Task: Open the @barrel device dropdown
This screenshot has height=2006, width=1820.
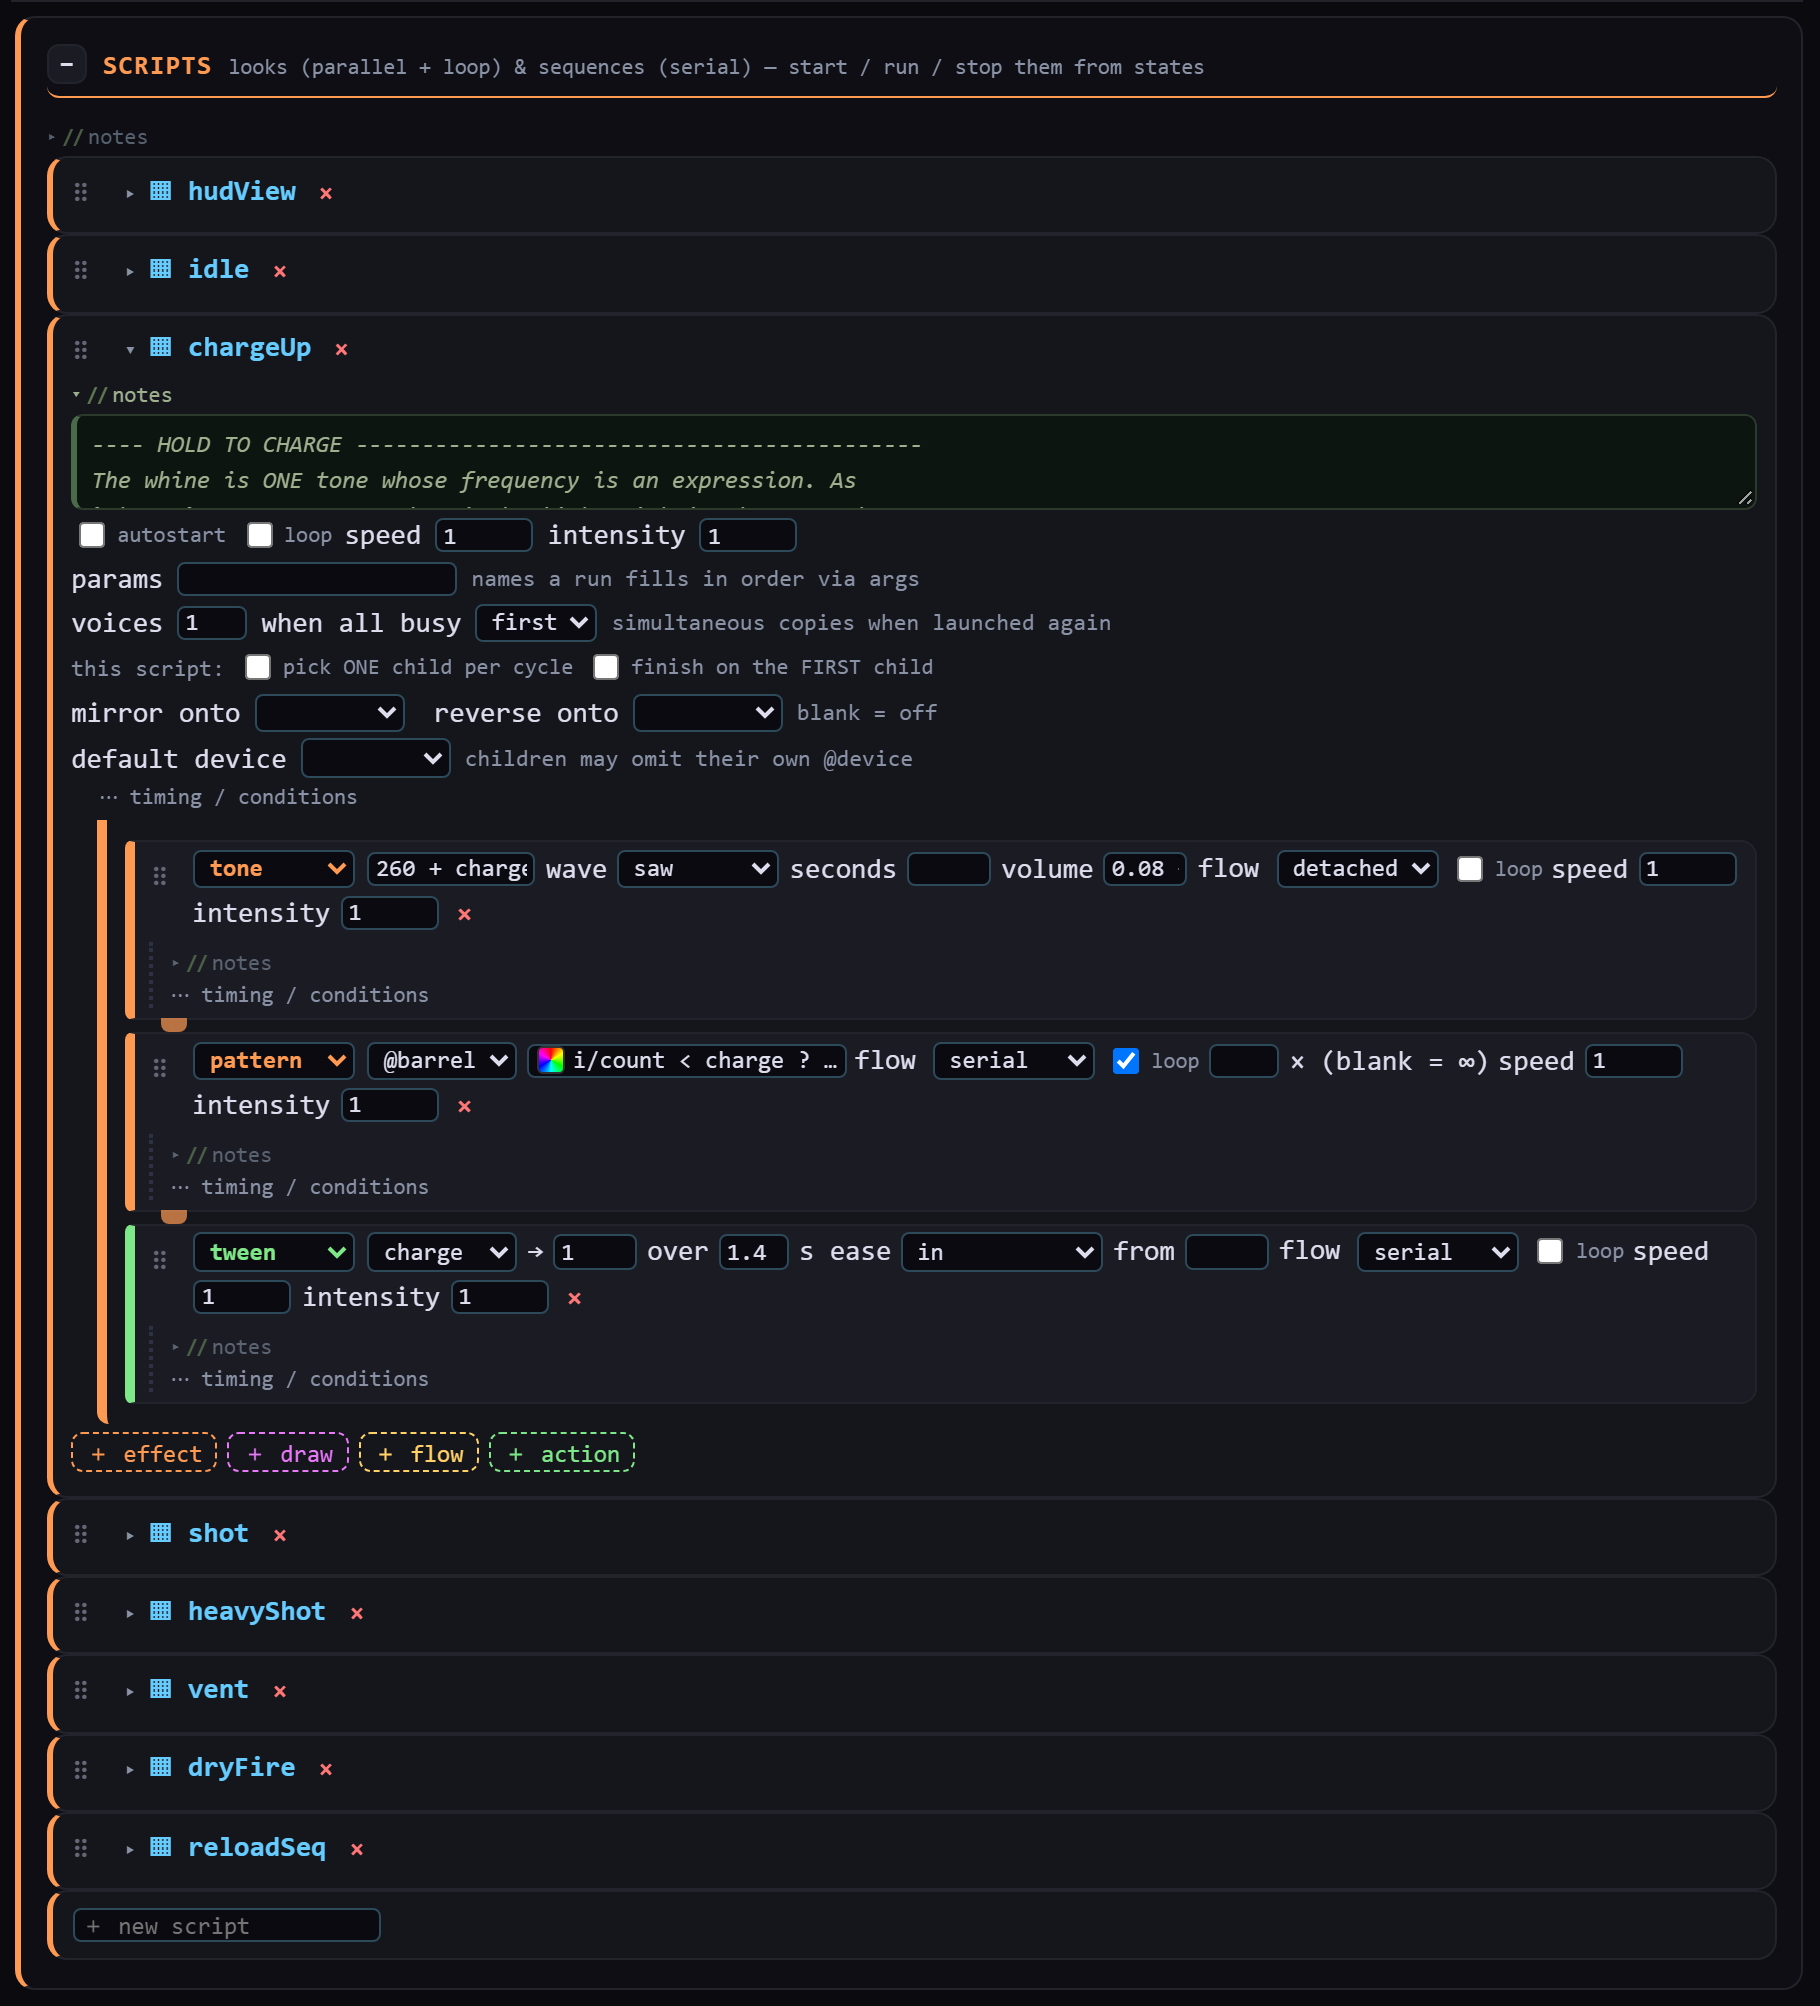Action: [x=442, y=1061]
